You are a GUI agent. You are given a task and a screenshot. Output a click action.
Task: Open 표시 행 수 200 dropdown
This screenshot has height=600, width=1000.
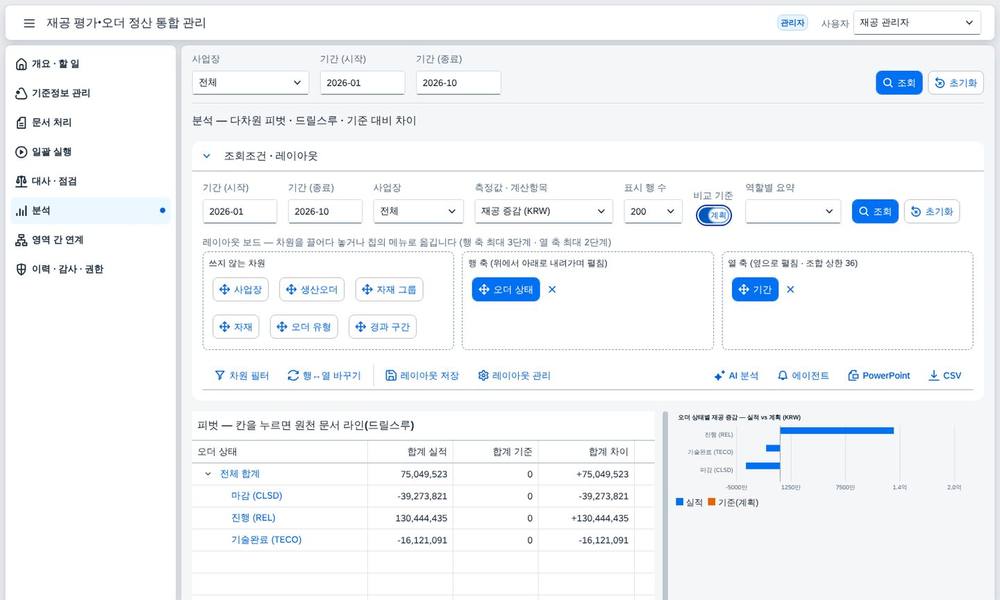point(653,211)
